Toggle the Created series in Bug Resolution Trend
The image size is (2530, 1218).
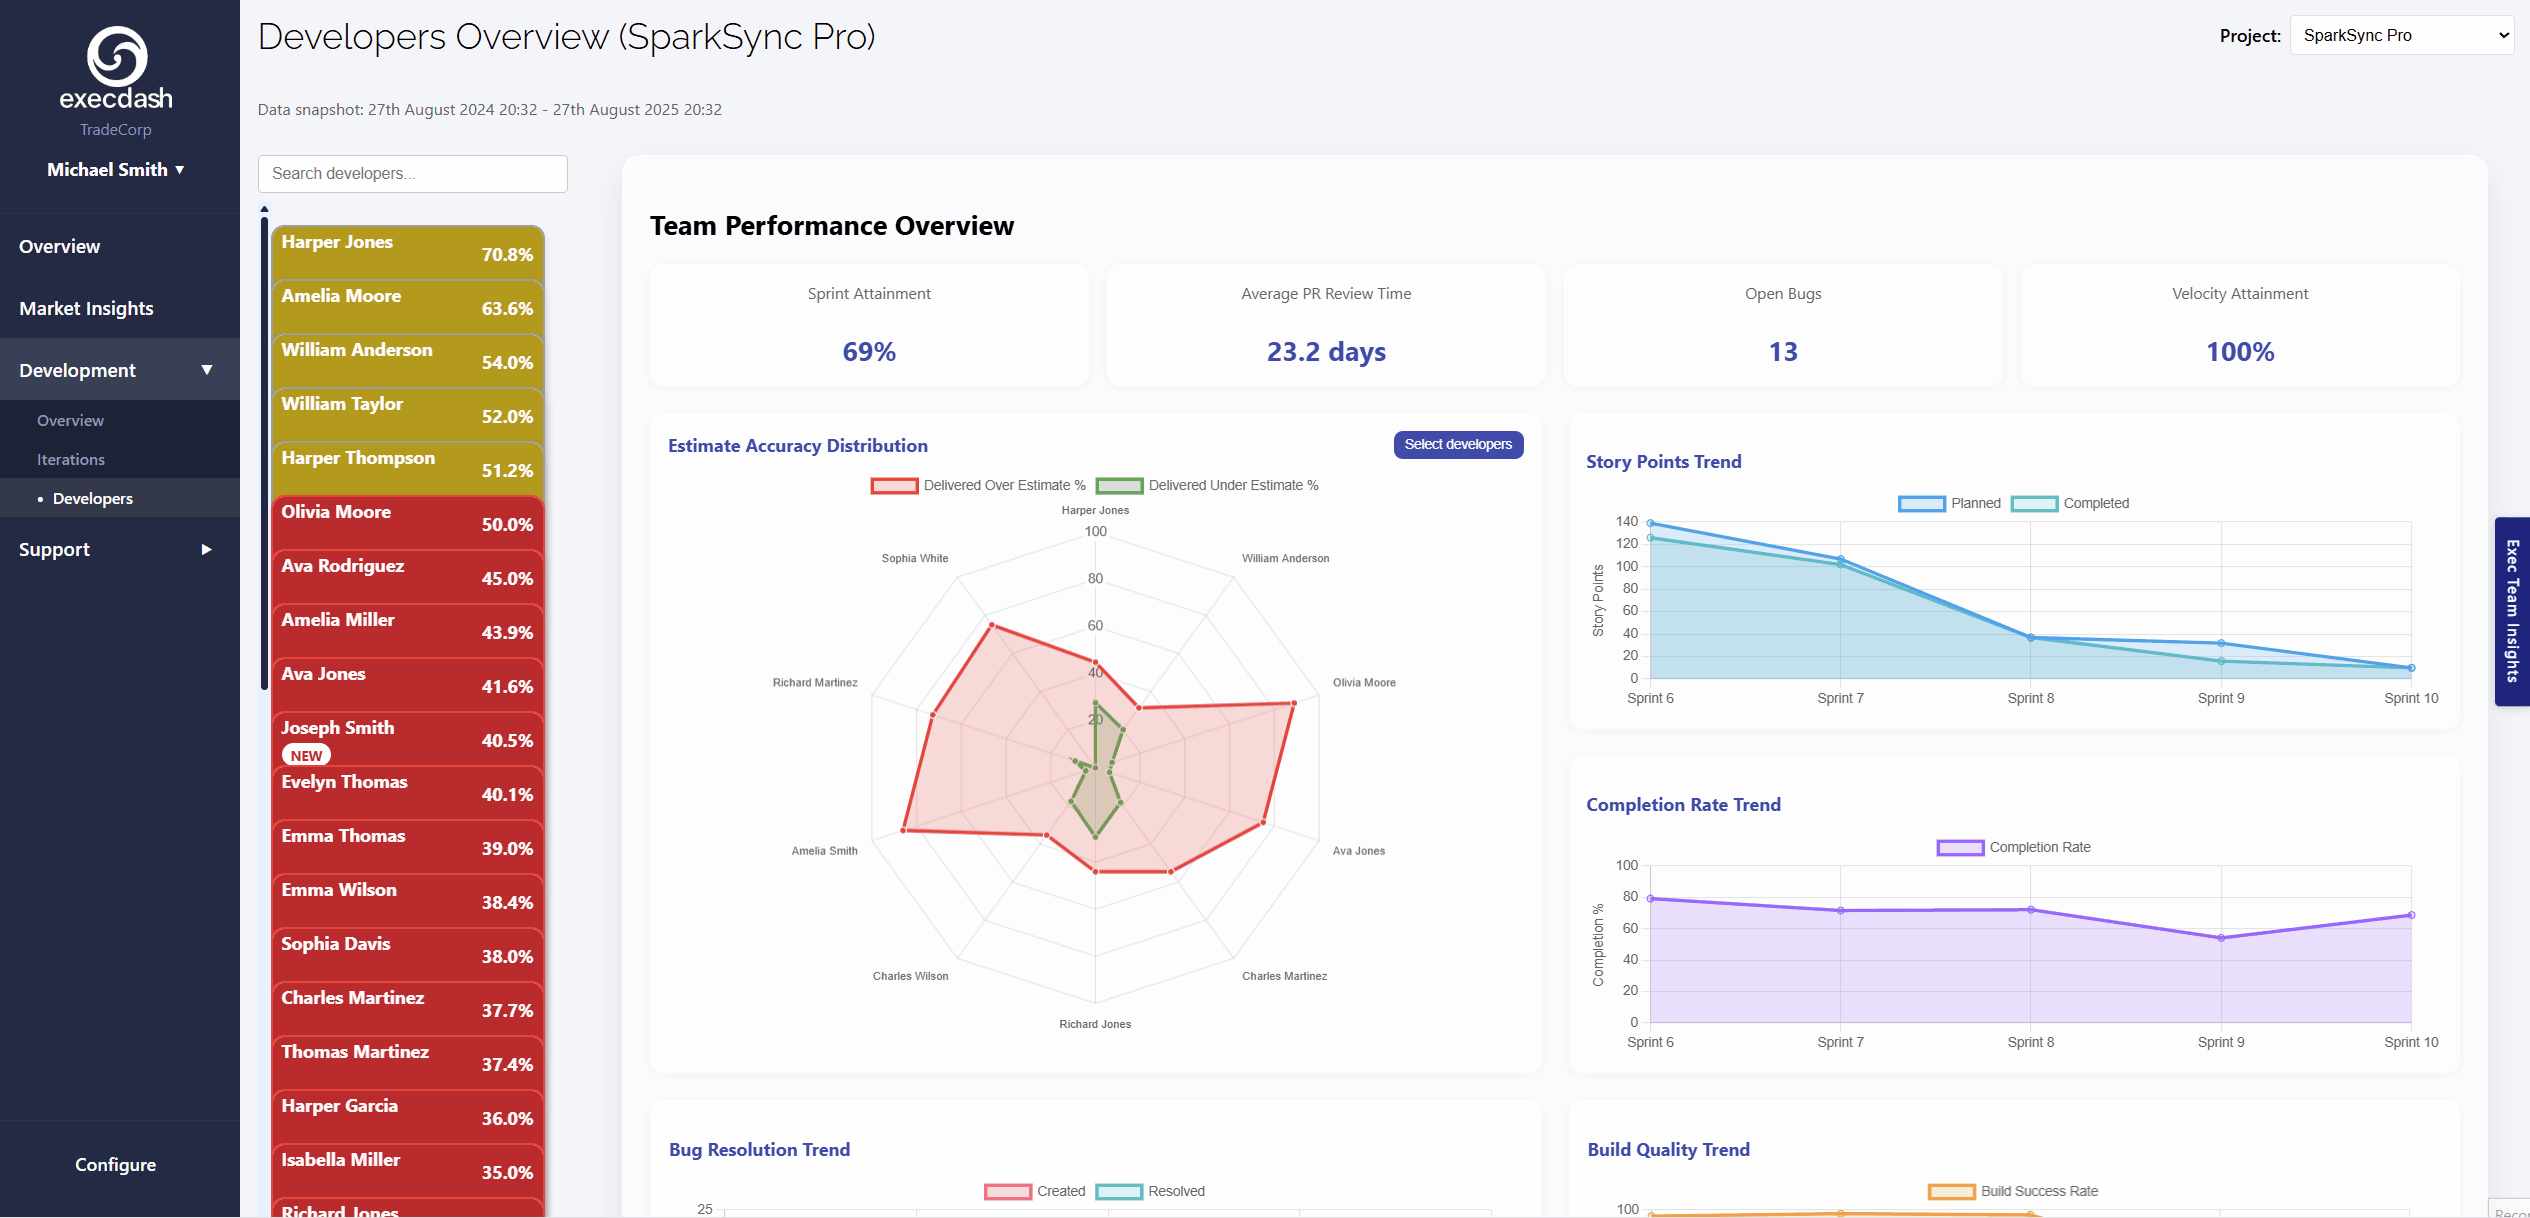tap(1035, 1191)
